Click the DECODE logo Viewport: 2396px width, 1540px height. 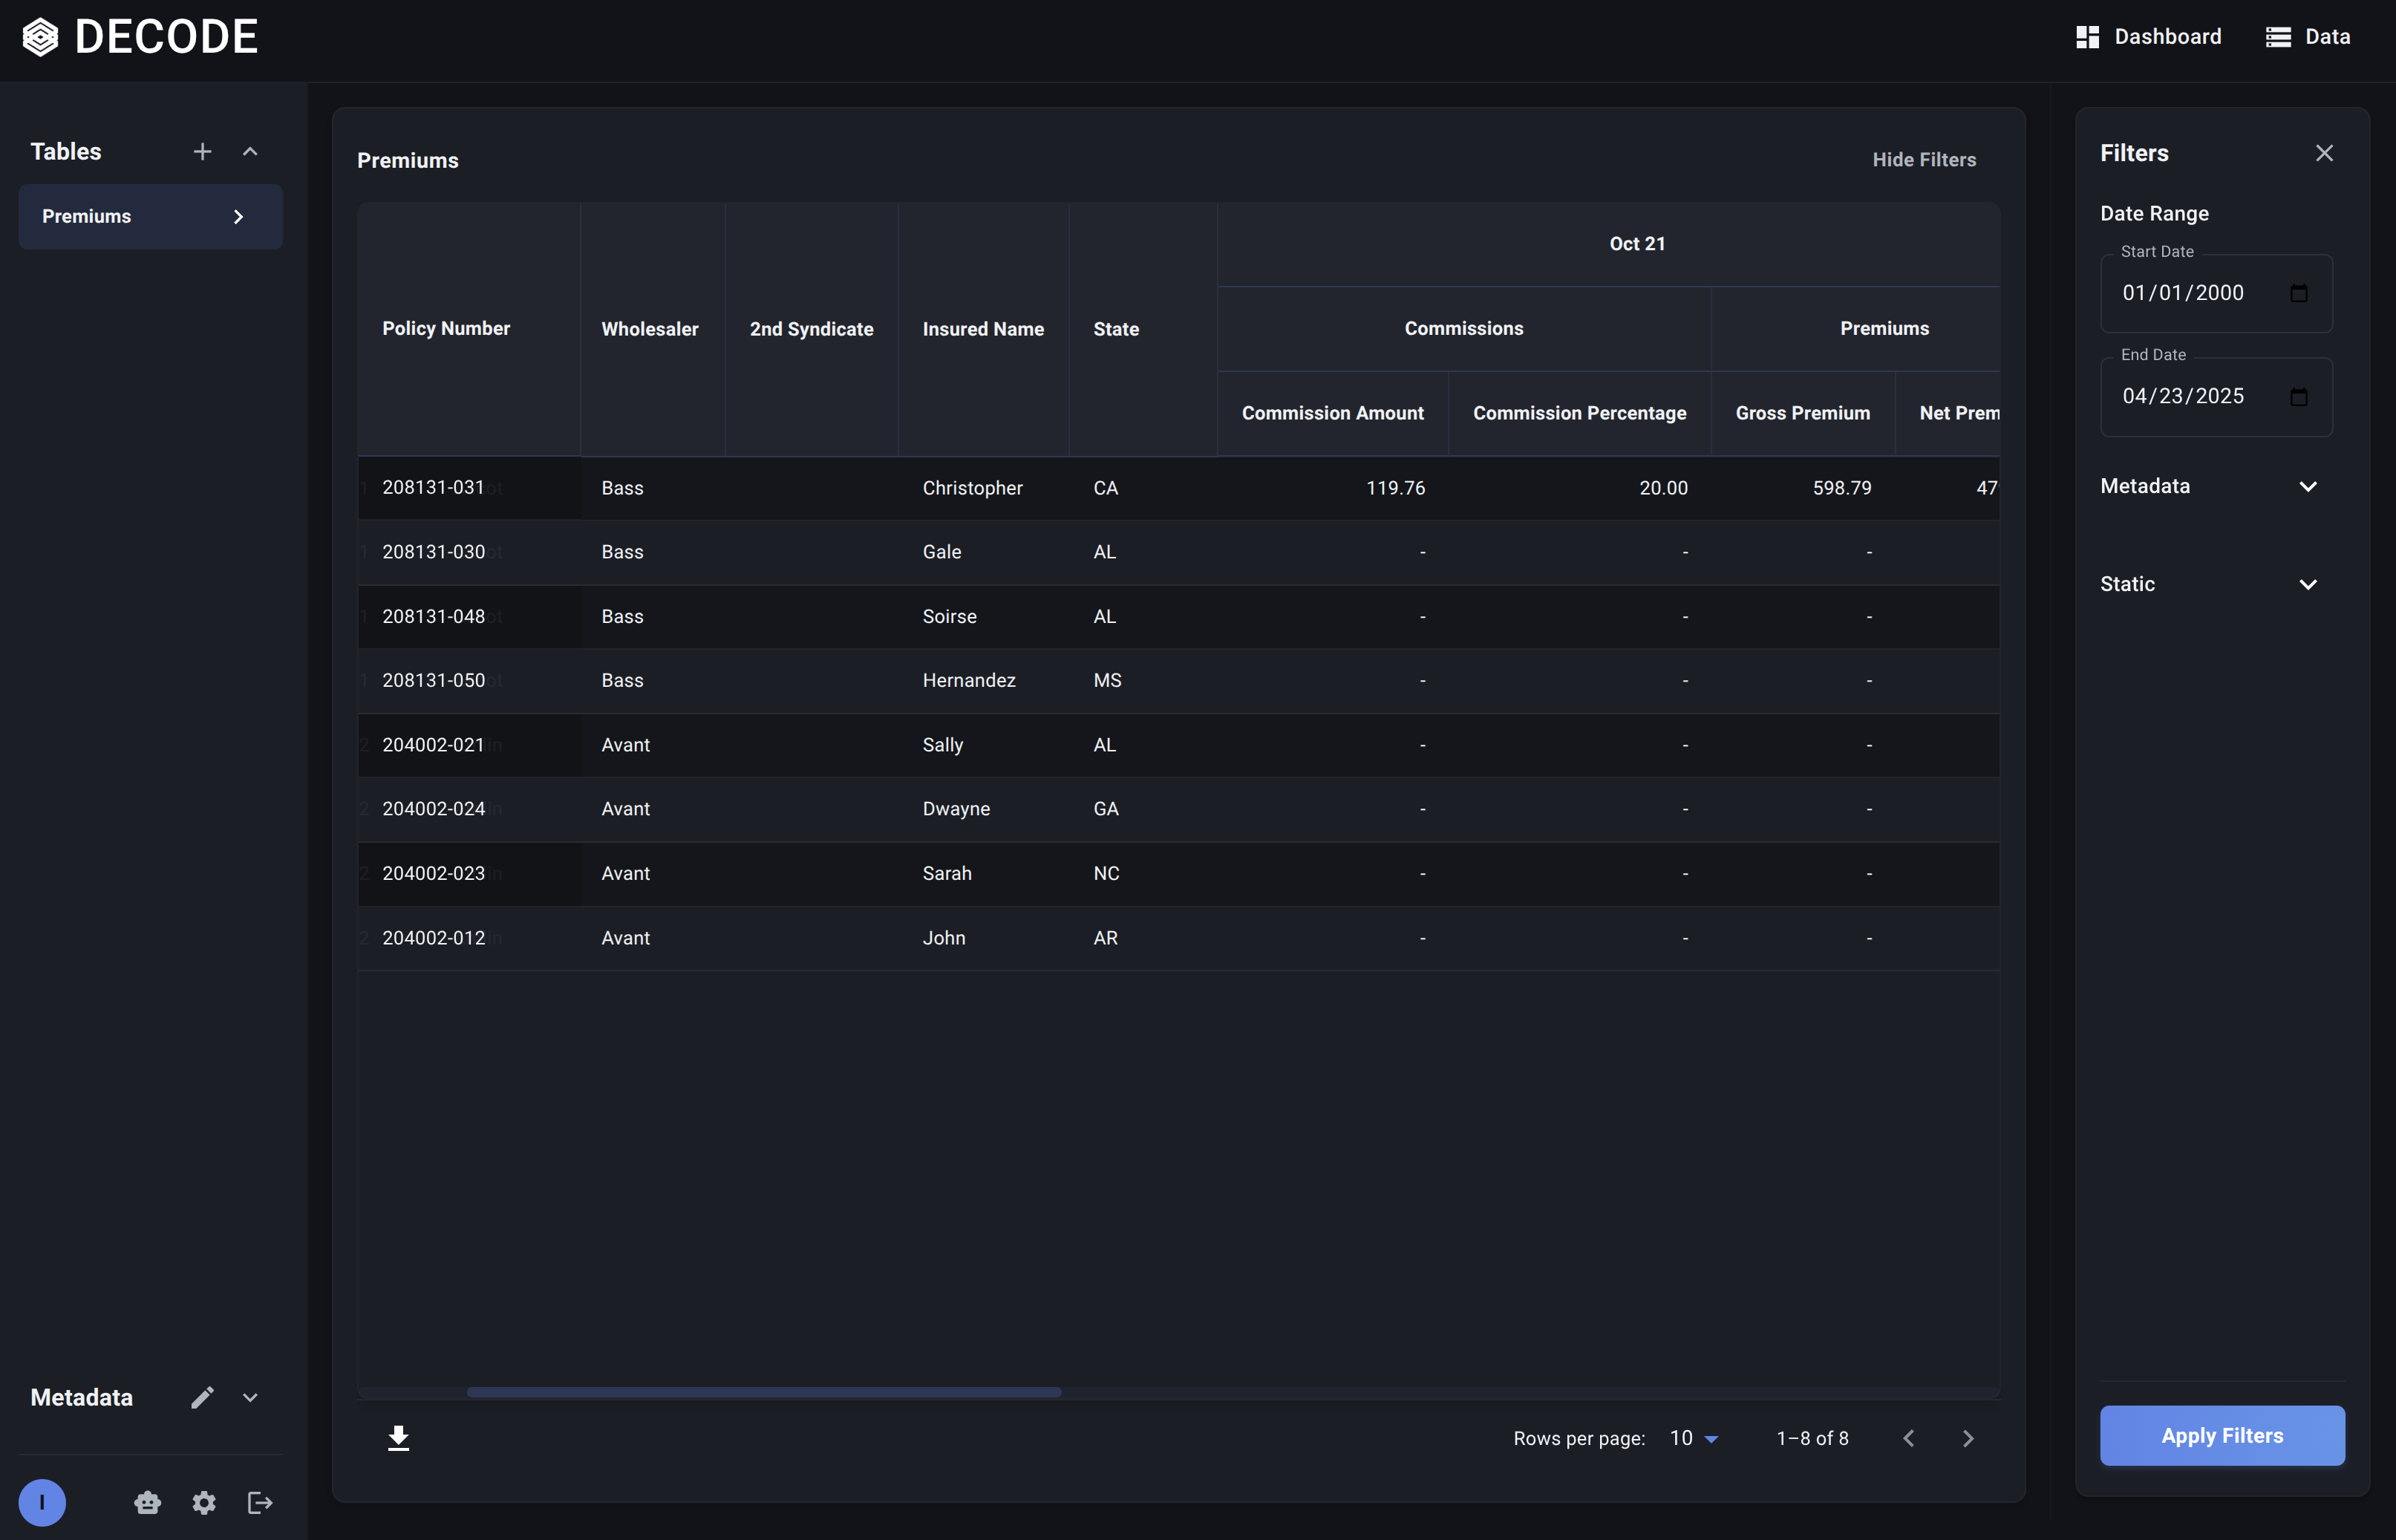[139, 37]
